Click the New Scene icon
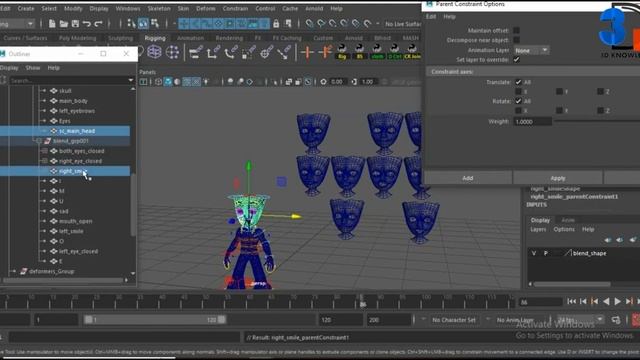The image size is (640, 360). tap(52, 24)
